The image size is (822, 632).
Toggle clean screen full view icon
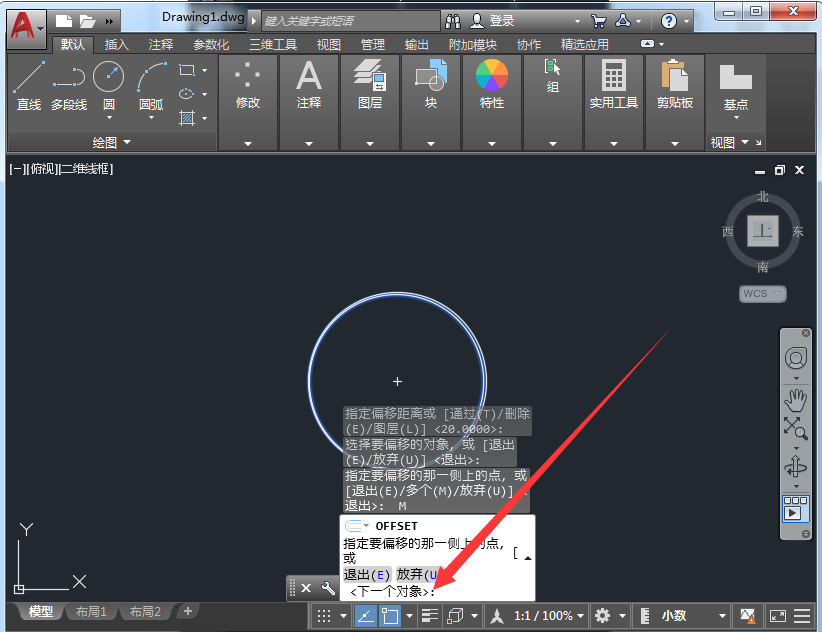click(x=777, y=616)
